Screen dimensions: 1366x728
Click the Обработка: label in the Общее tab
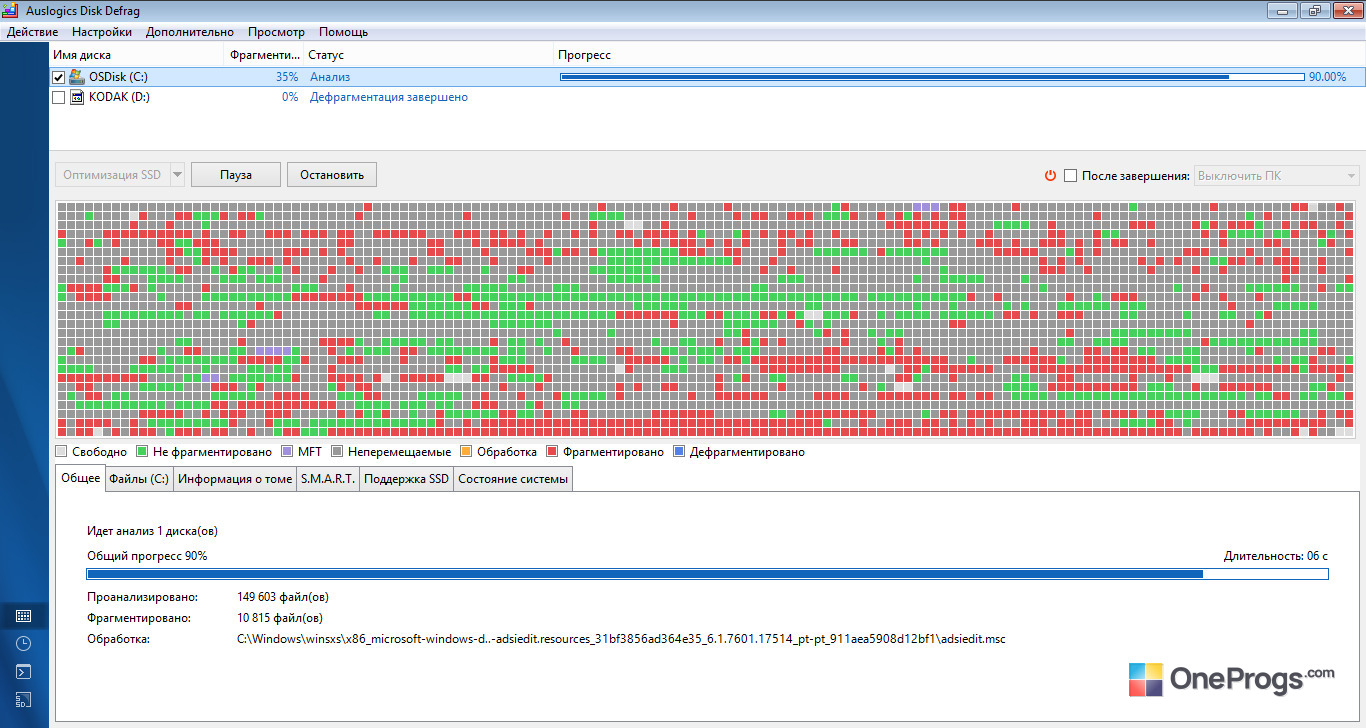point(118,638)
